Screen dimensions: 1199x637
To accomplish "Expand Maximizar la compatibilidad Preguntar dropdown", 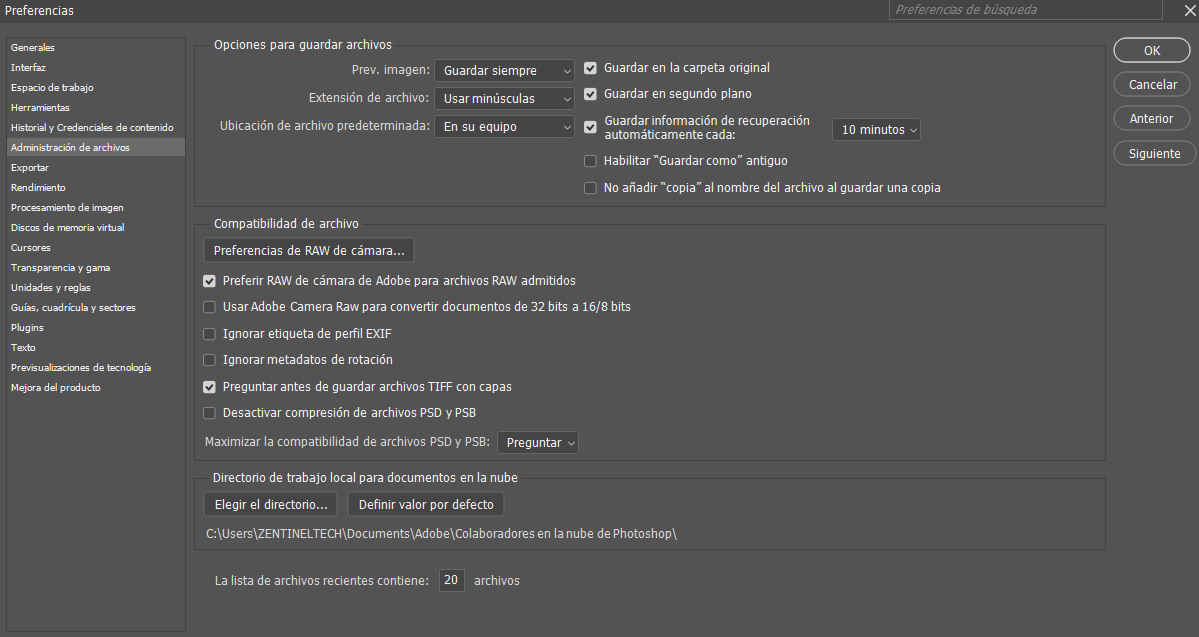I will point(538,443).
